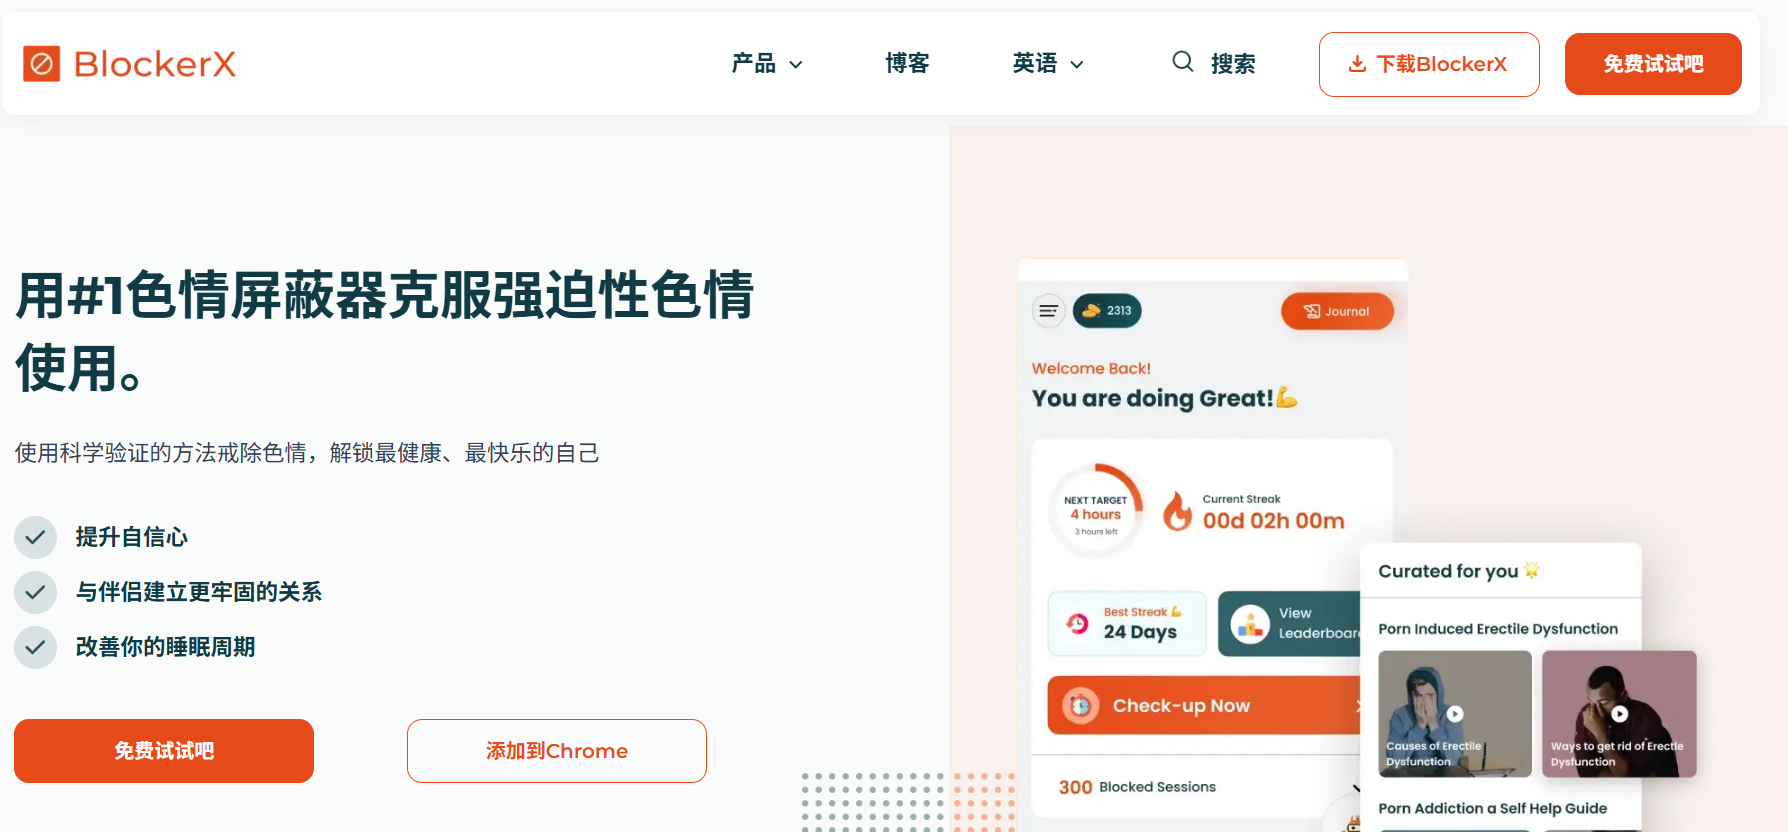
Task: Expand the 英语 language dropdown
Action: [x=1048, y=64]
